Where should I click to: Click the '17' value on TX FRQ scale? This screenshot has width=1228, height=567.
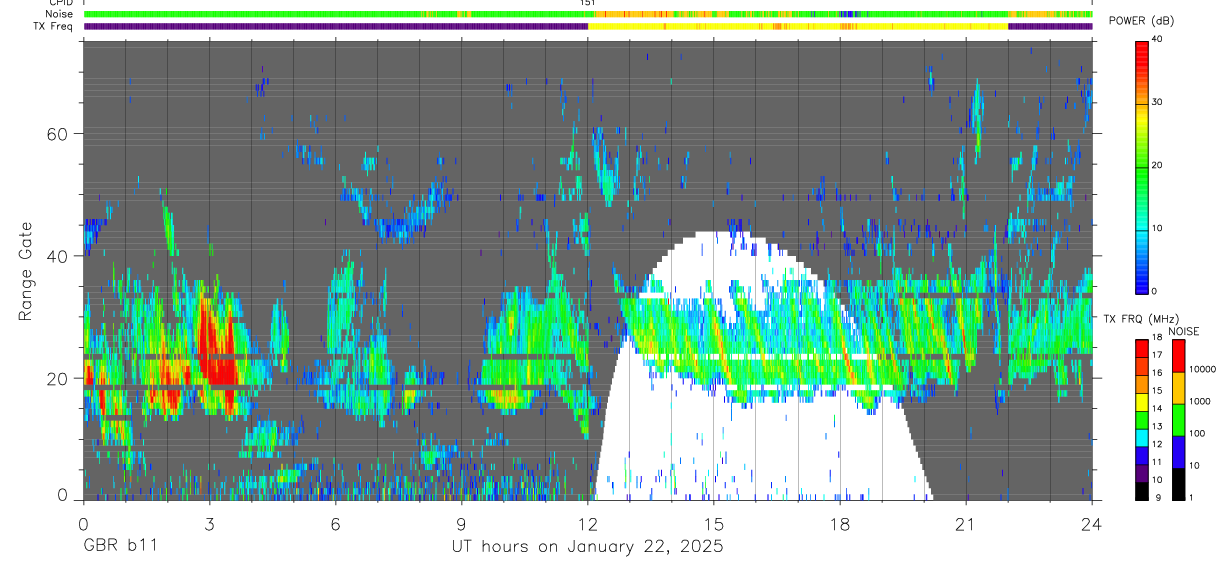1159,356
